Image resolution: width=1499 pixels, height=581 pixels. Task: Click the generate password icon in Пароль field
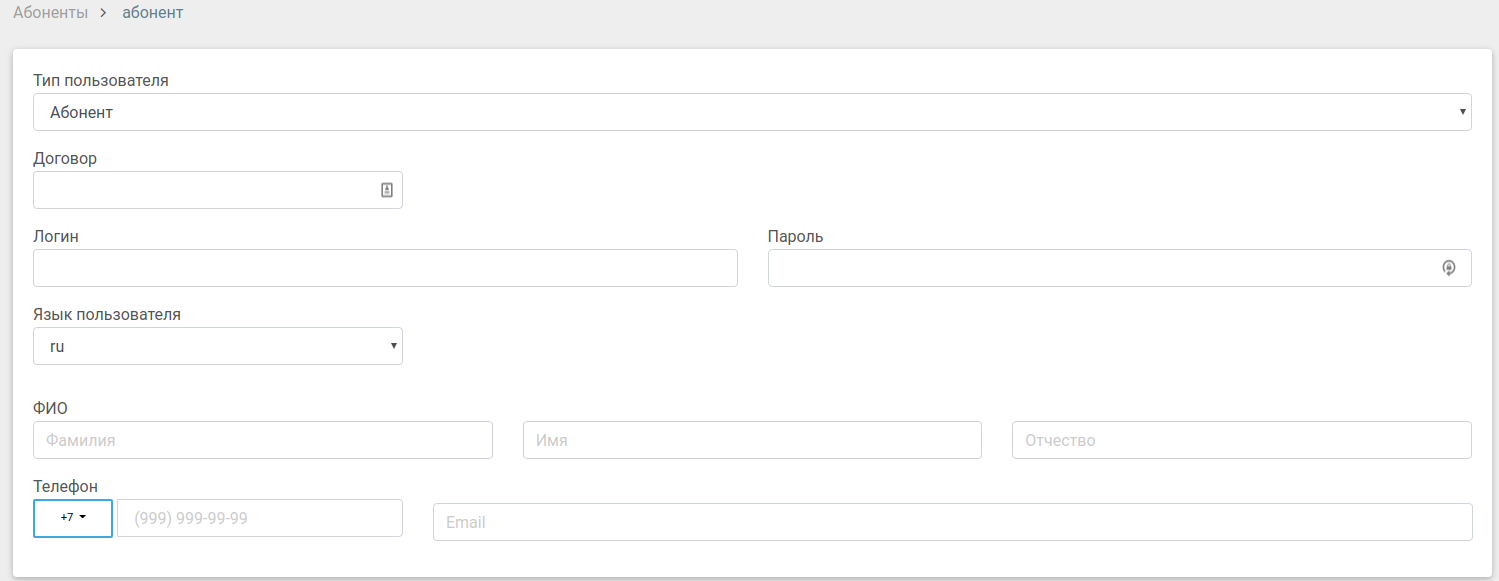(1448, 268)
